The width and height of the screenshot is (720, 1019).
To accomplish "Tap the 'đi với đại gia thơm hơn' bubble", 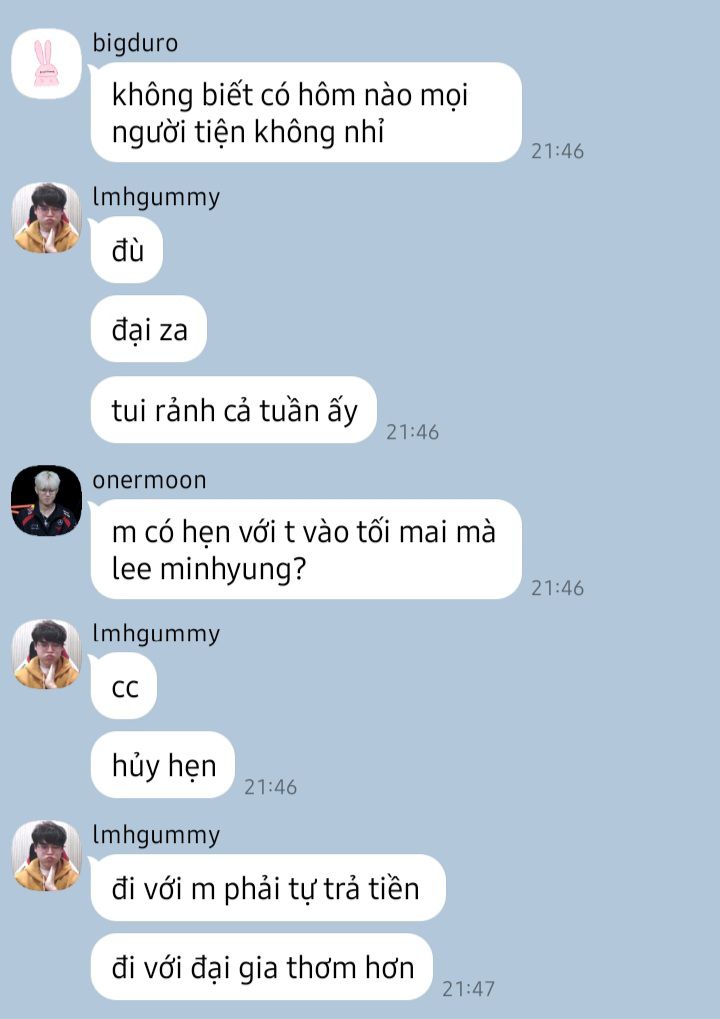I will (262, 967).
